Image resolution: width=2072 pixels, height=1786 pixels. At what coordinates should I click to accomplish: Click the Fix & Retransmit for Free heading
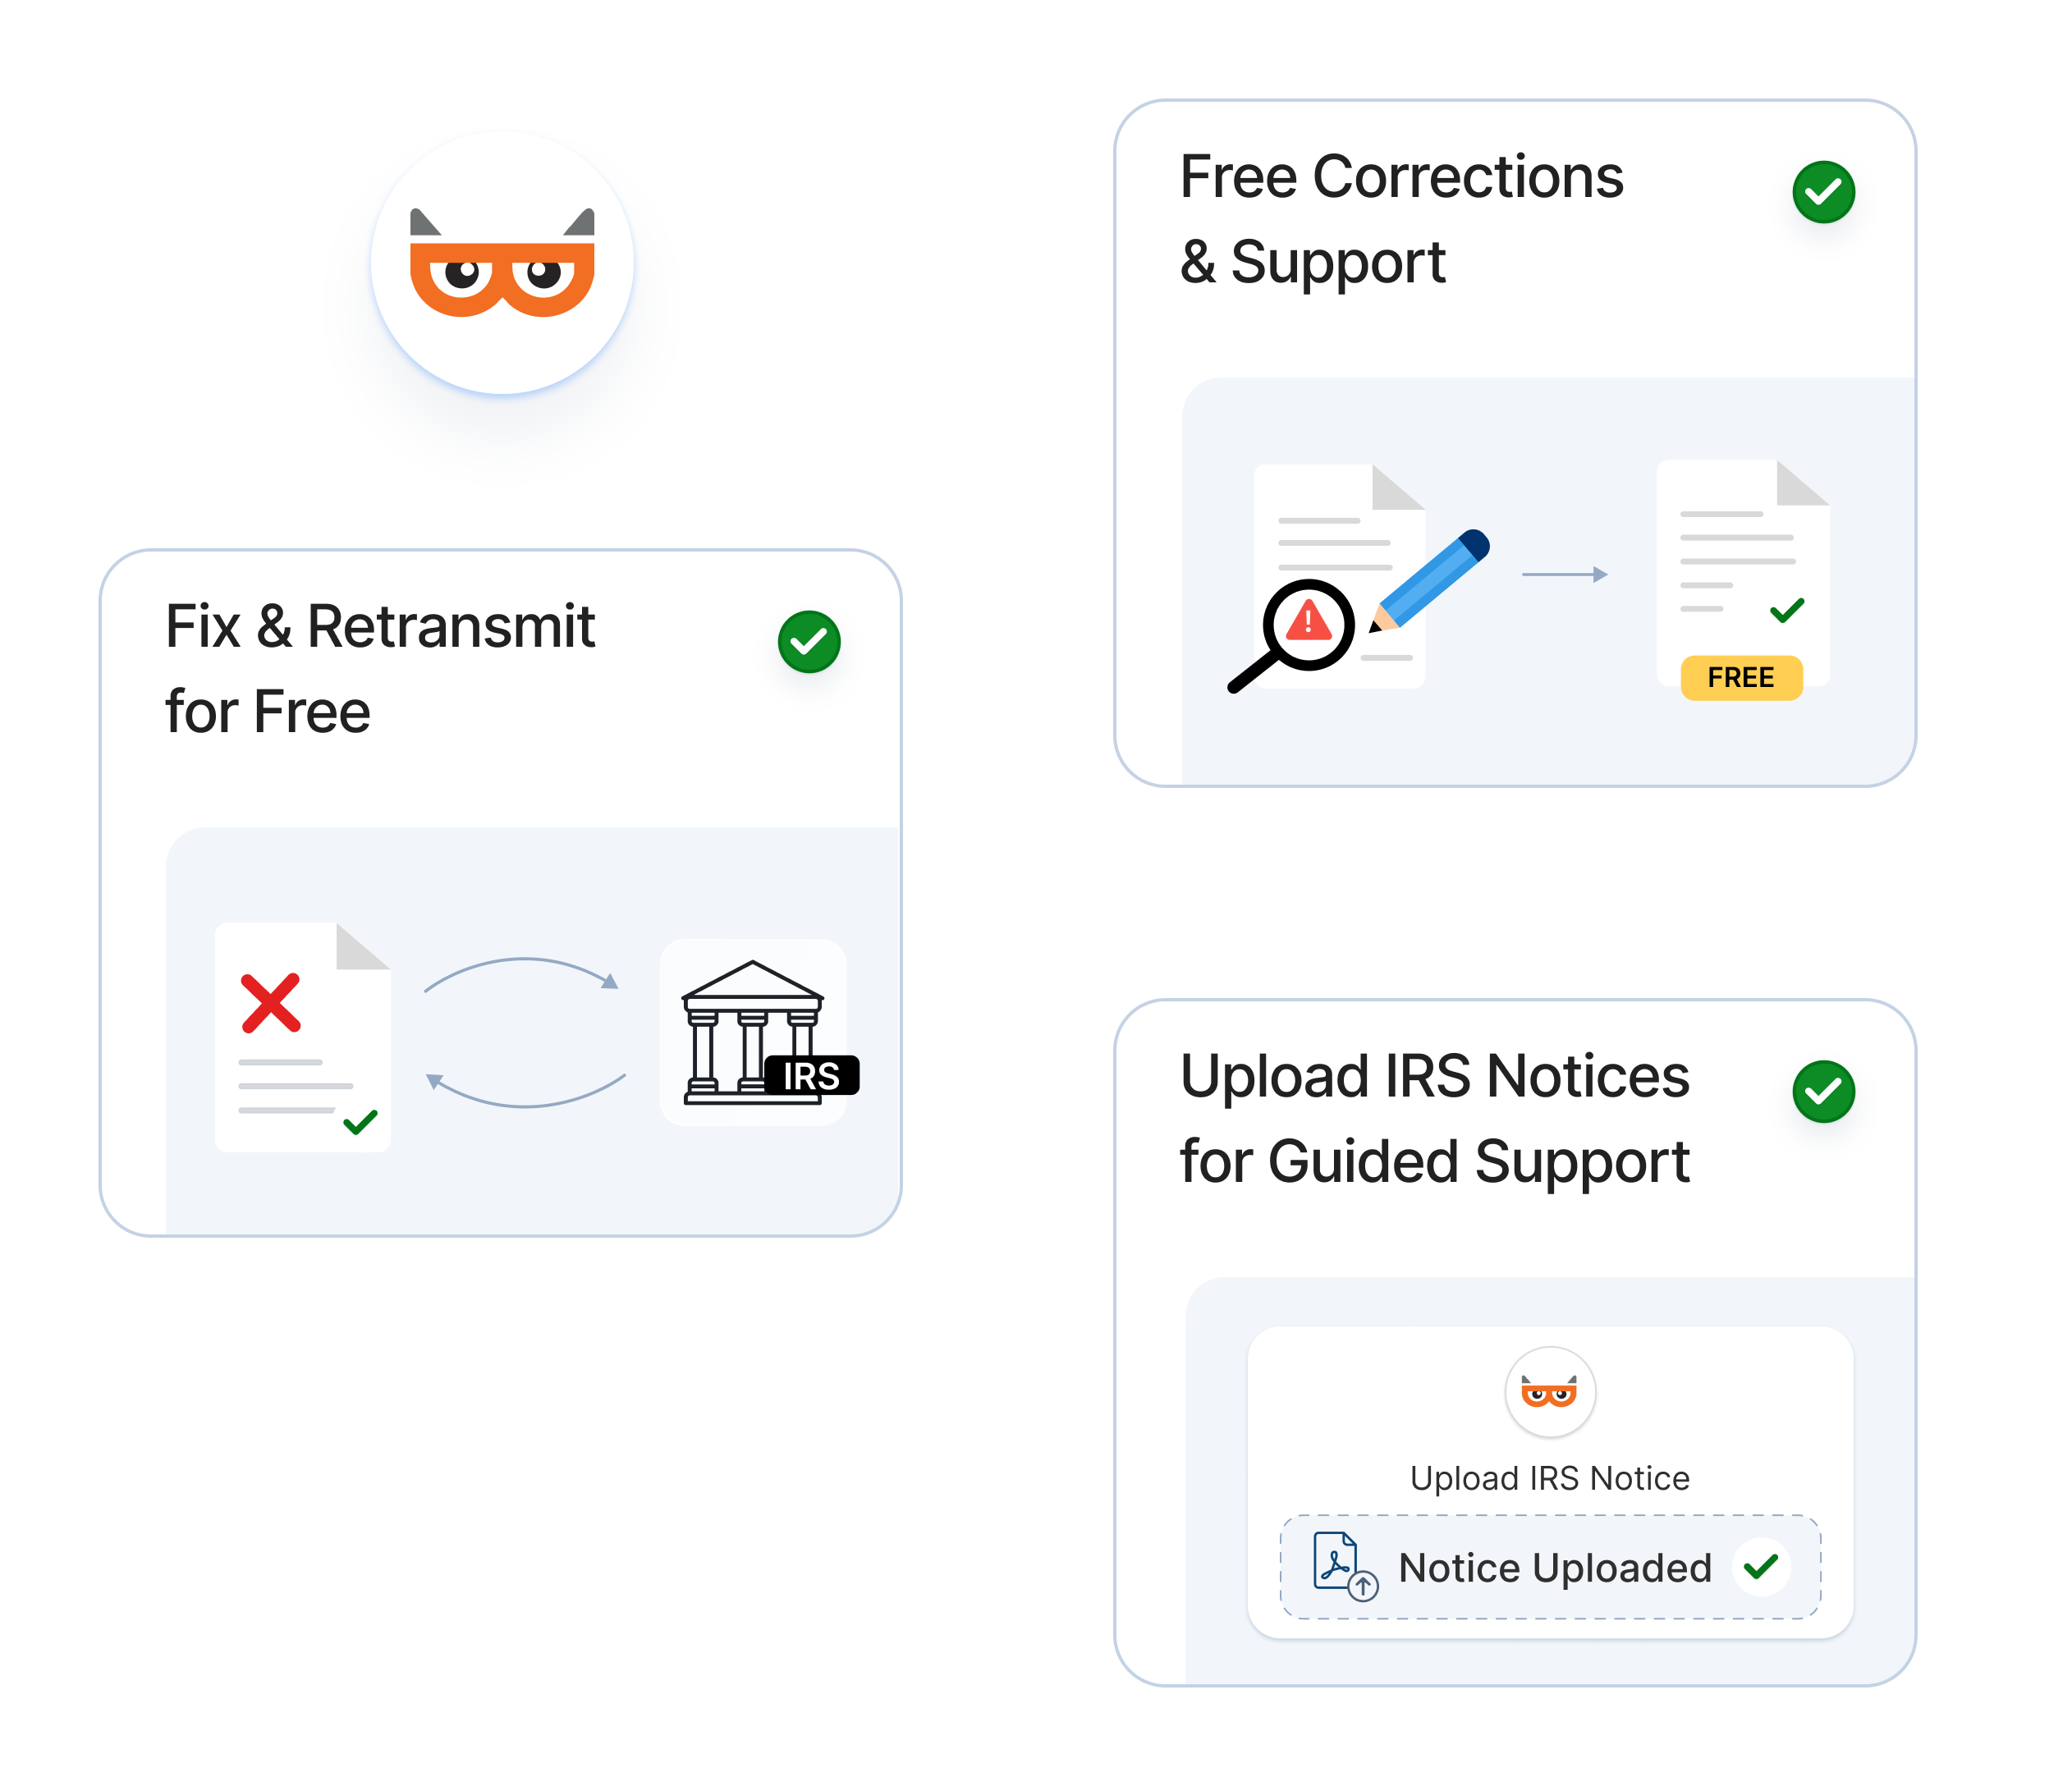point(380,668)
